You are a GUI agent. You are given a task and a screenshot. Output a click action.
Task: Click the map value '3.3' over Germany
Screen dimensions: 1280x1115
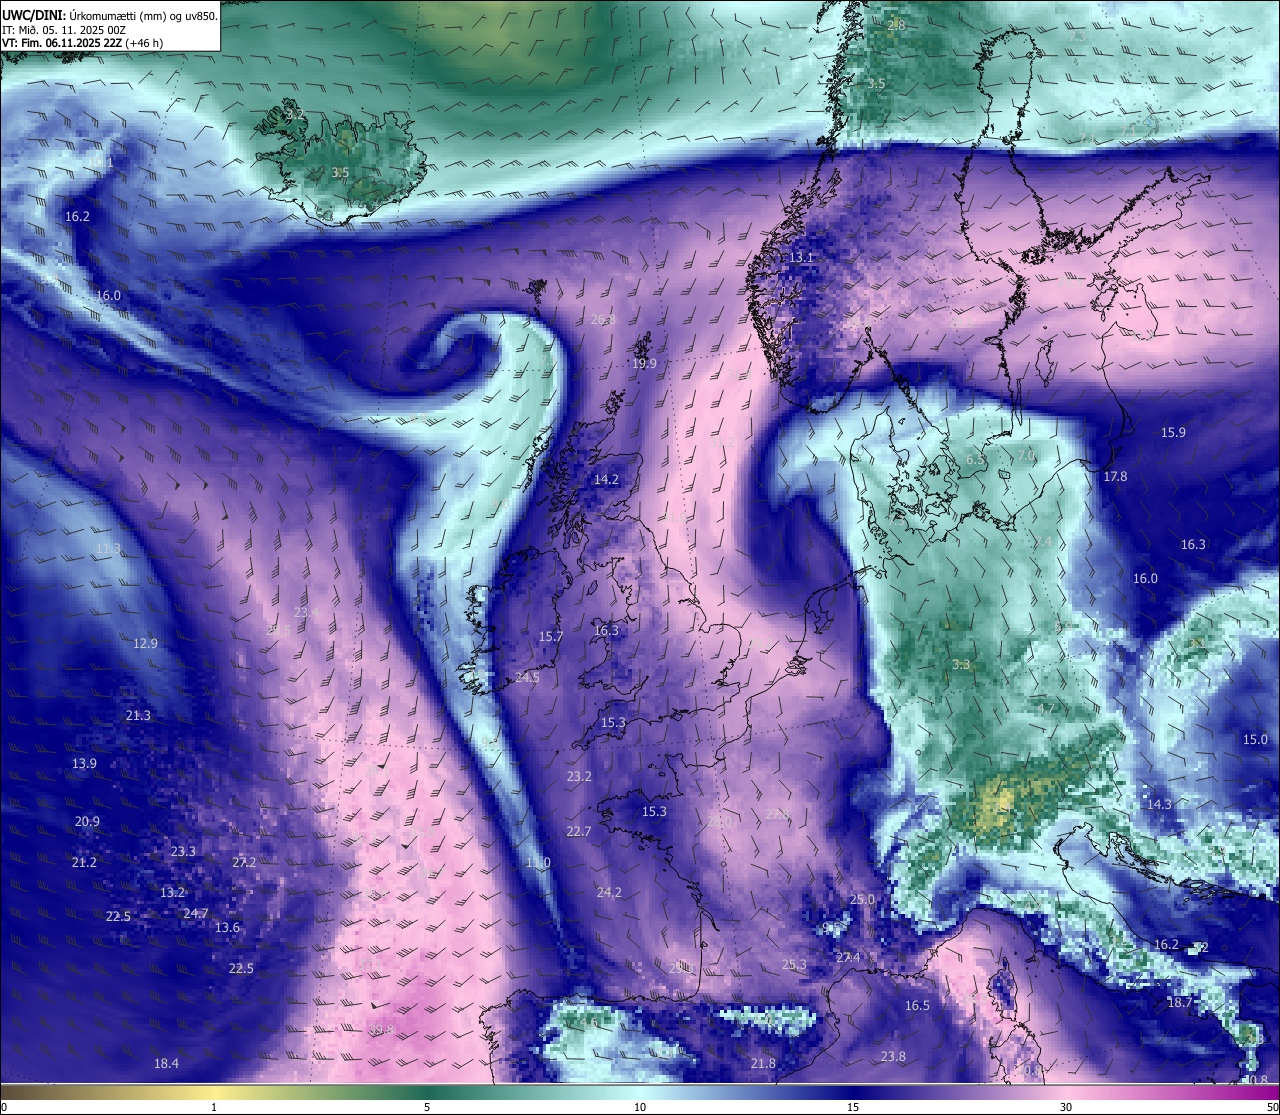coord(961,665)
